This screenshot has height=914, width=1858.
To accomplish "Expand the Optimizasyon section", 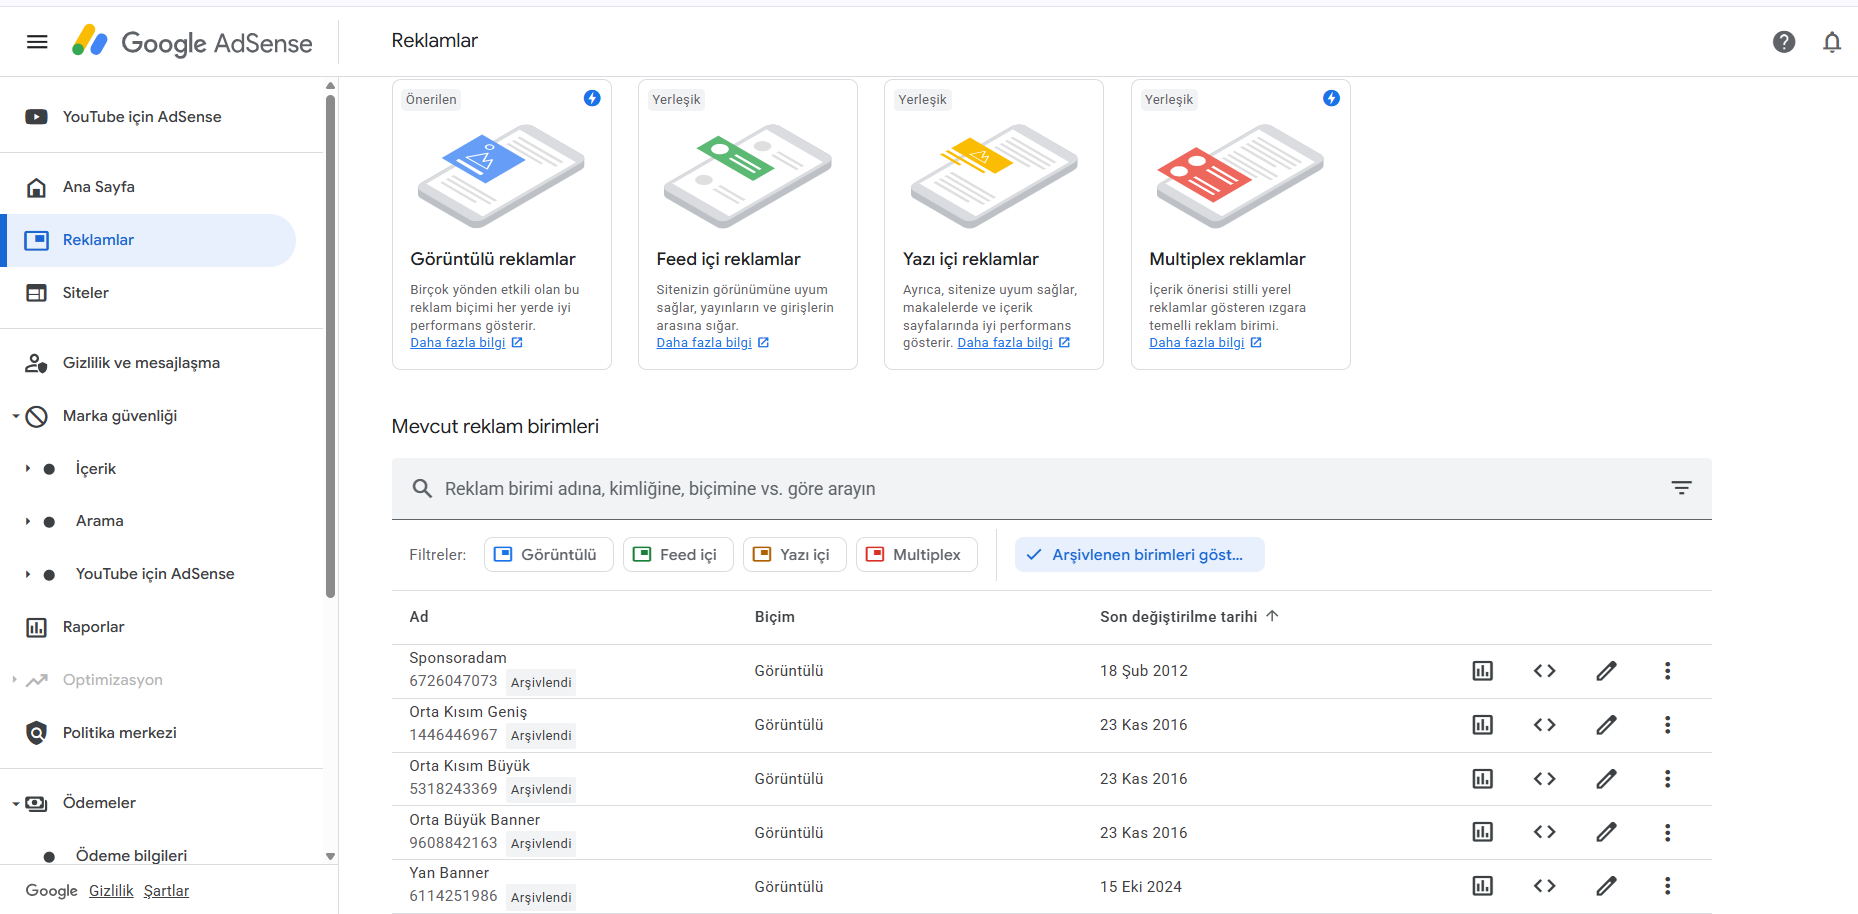I will click(15, 680).
